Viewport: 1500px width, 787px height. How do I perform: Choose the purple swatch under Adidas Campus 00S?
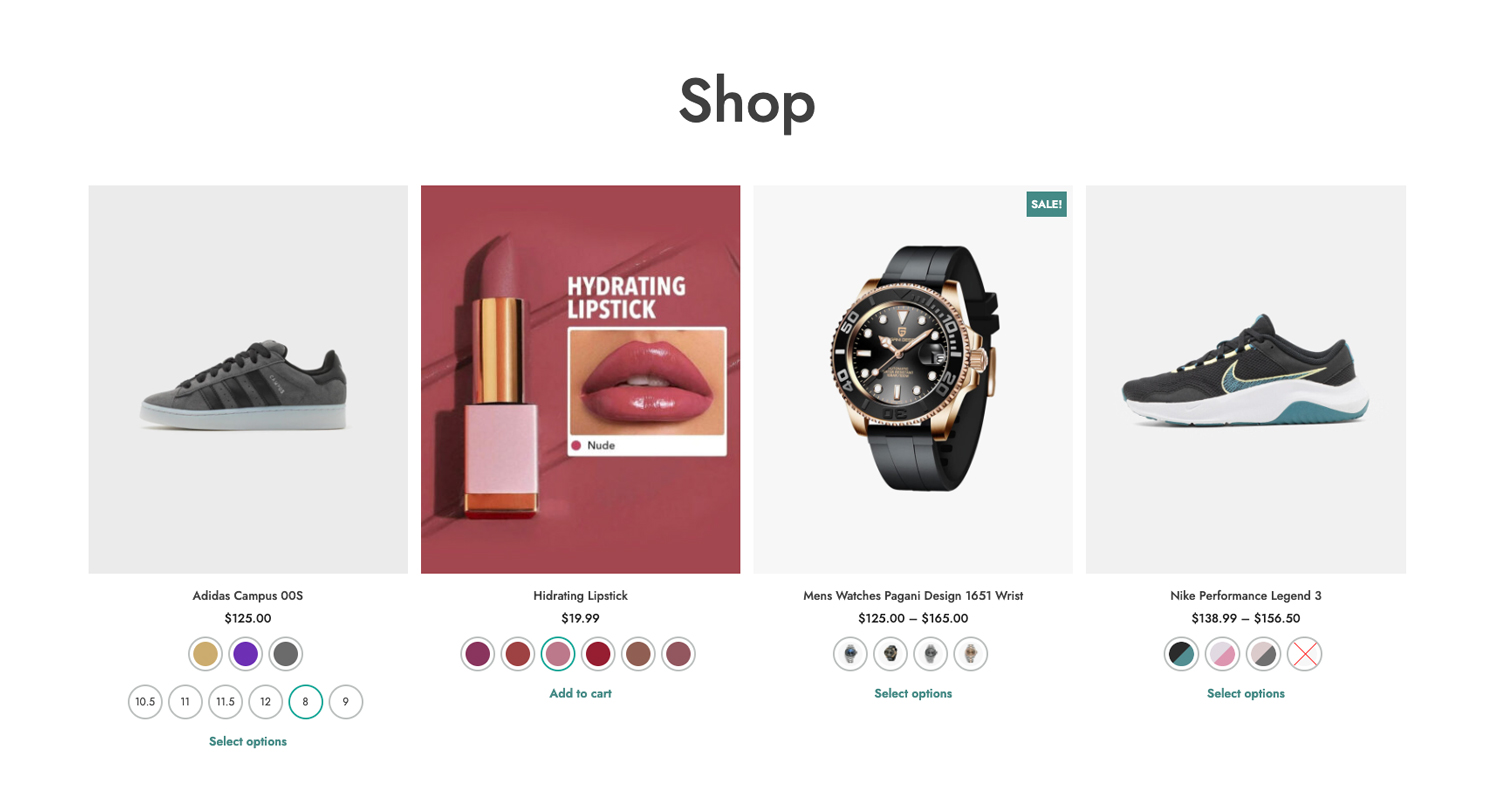(x=246, y=654)
